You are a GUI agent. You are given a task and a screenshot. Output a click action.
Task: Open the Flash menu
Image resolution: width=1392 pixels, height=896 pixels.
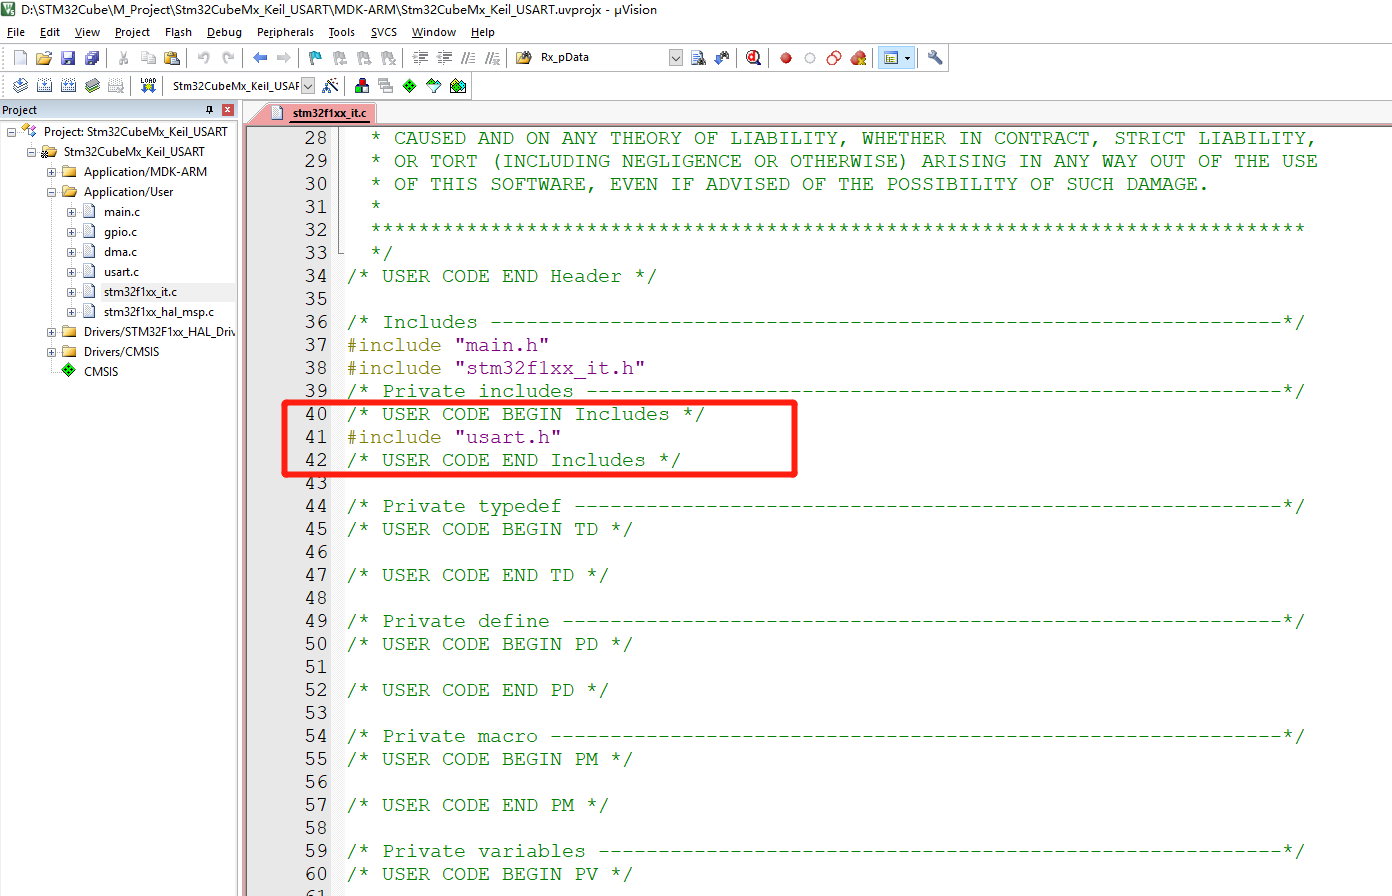tap(178, 32)
